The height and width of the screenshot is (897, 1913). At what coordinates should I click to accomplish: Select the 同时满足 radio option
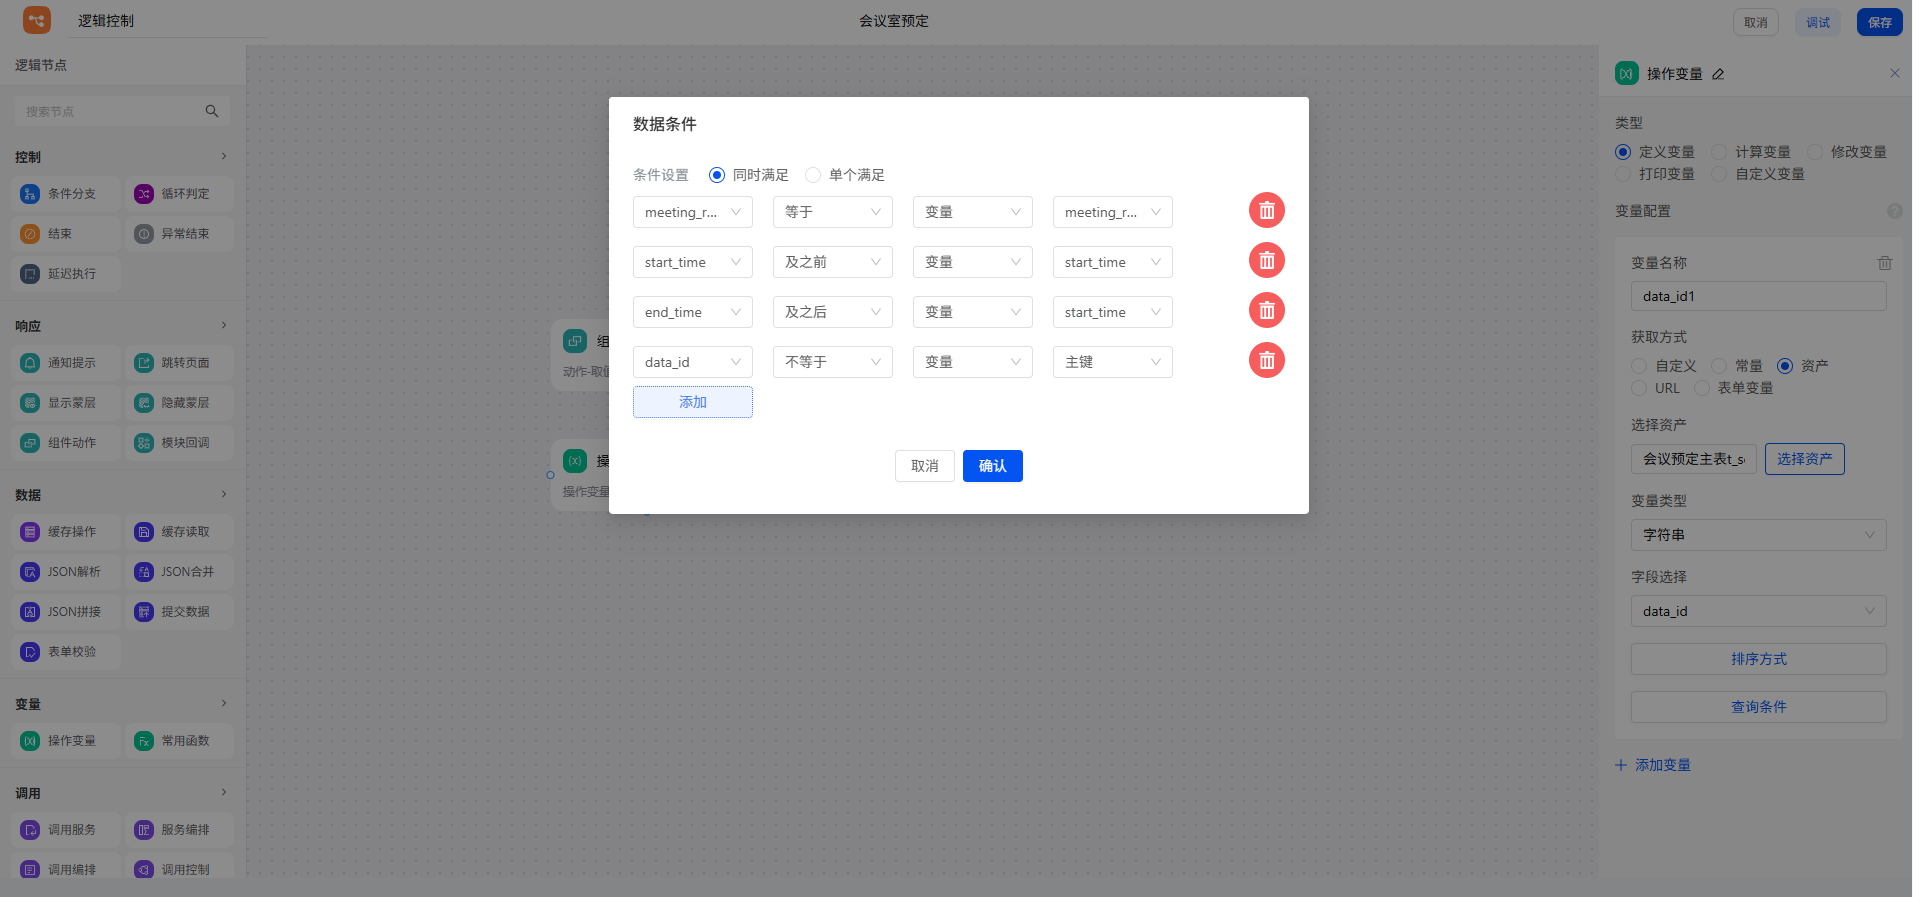[717, 175]
